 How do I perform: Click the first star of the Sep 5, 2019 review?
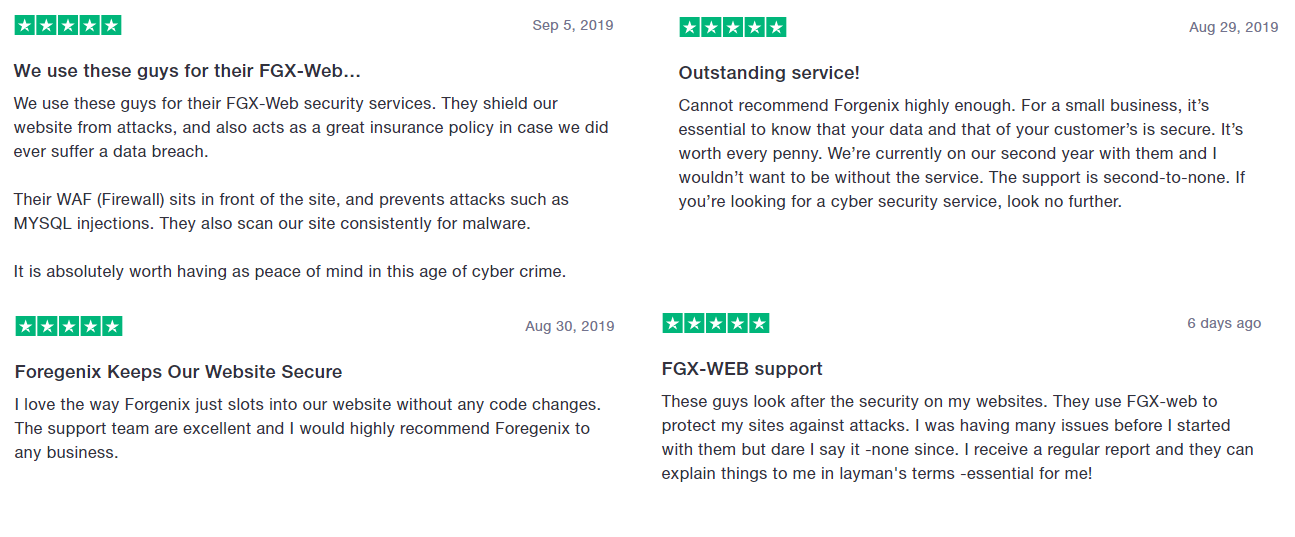click(x=25, y=26)
